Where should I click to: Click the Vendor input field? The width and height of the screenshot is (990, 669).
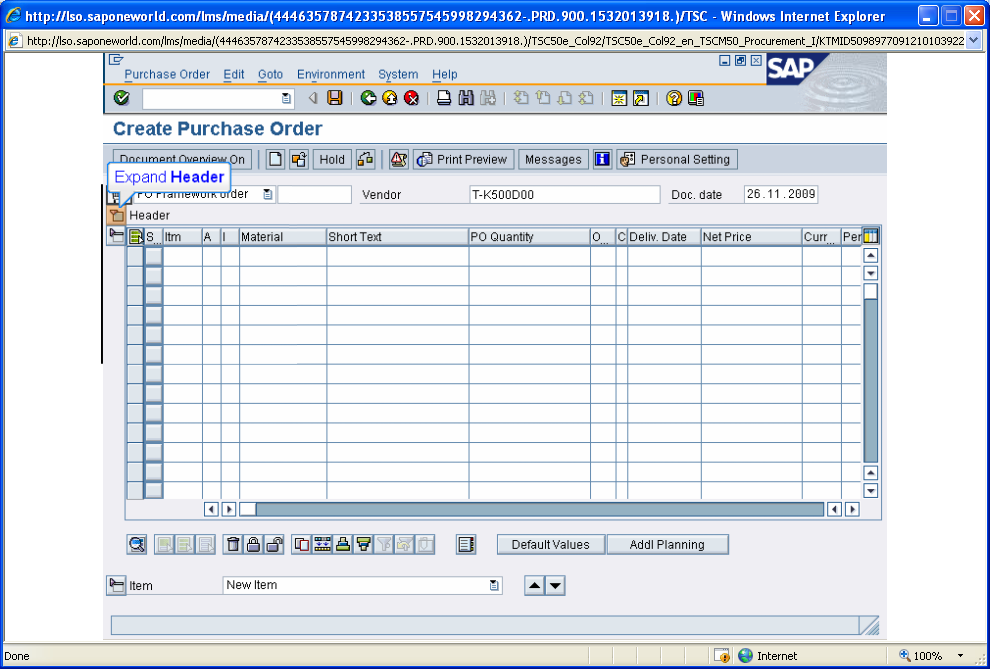(x=564, y=194)
